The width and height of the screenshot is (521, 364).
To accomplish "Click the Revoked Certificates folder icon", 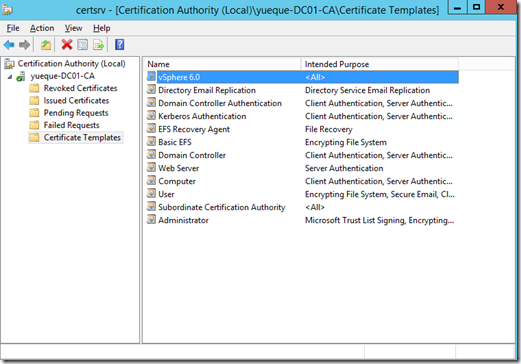I will [x=34, y=88].
